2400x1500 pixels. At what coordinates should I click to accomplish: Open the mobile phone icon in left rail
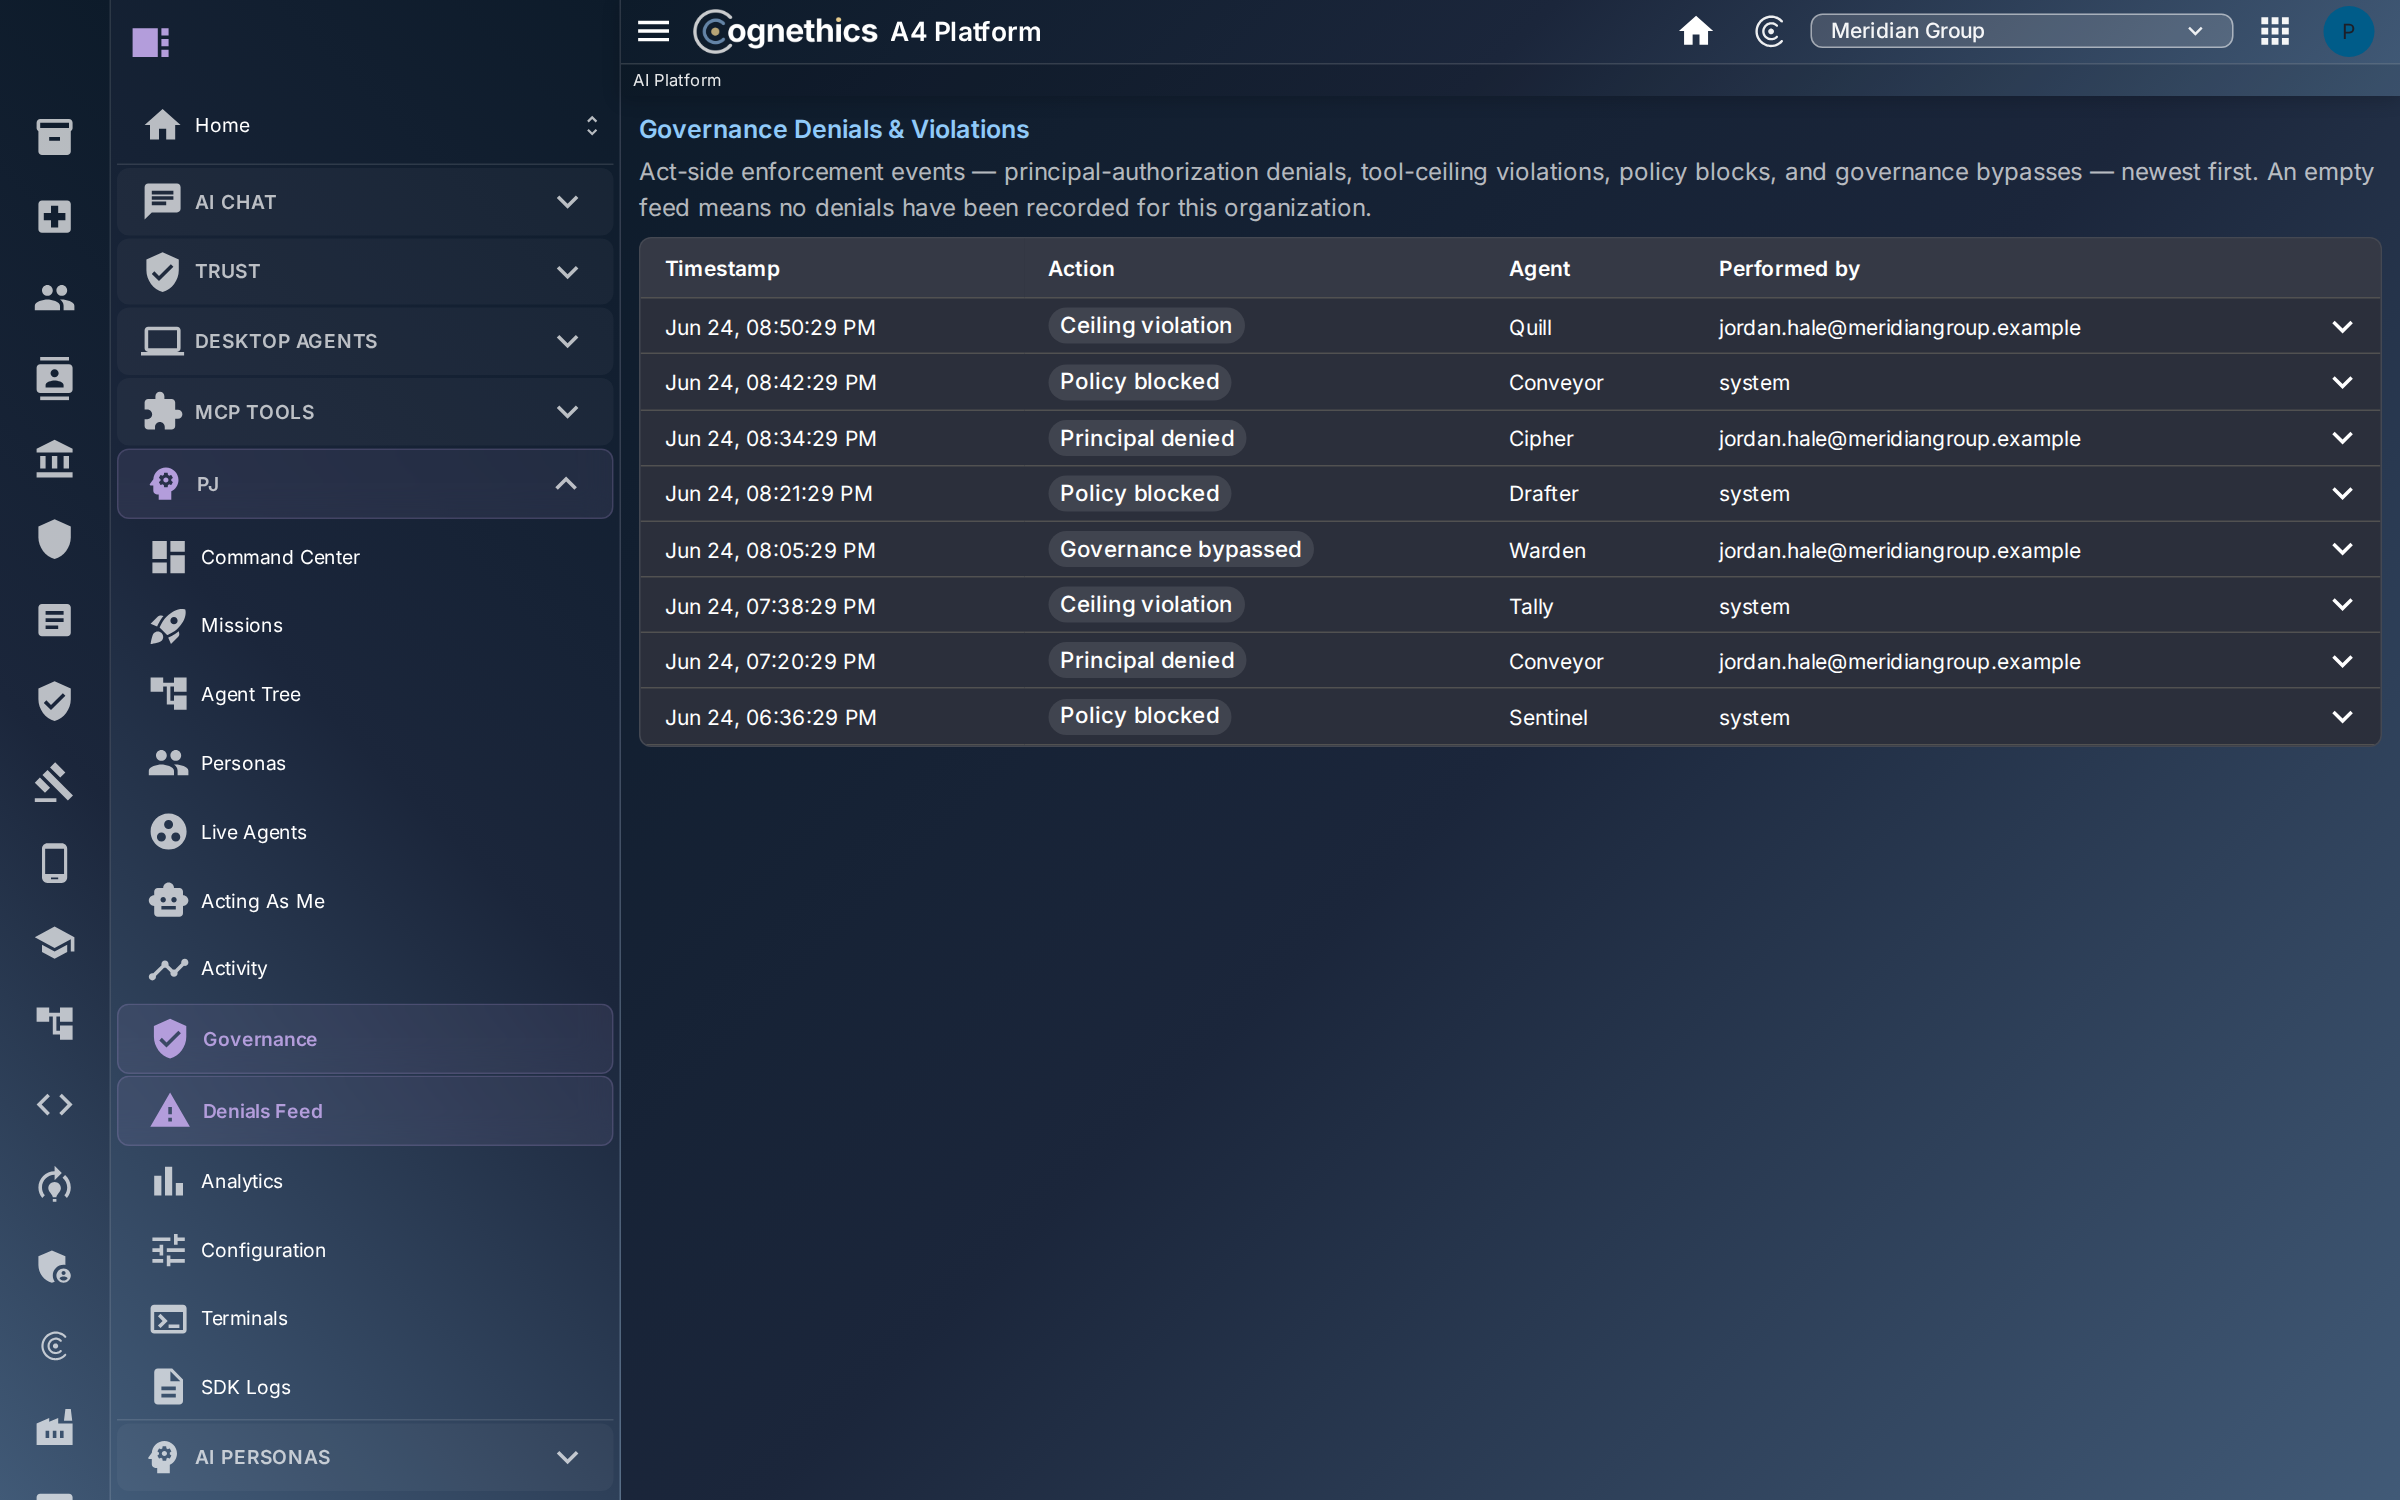click(x=54, y=863)
